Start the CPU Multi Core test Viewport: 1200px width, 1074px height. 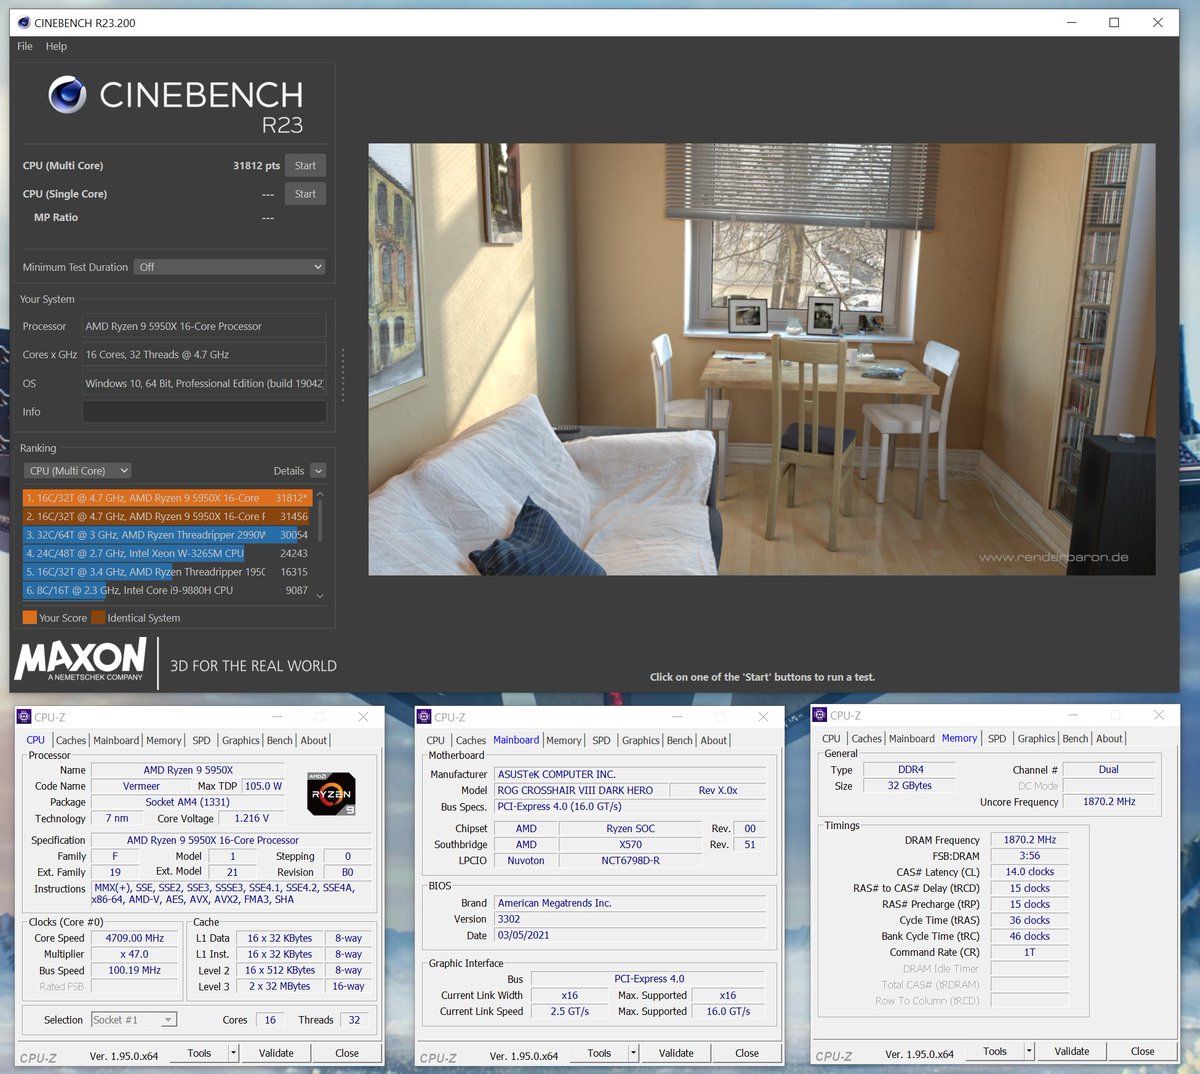305,166
